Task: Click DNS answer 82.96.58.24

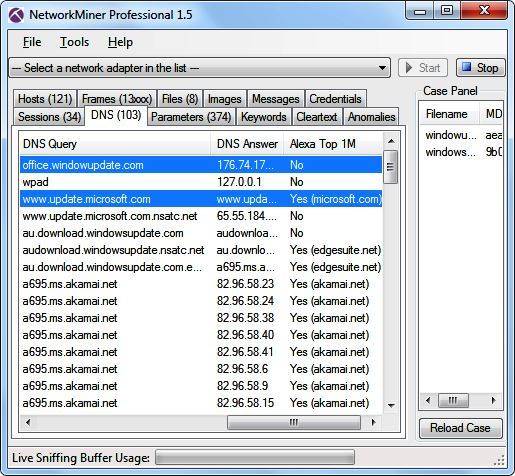Action: point(245,301)
